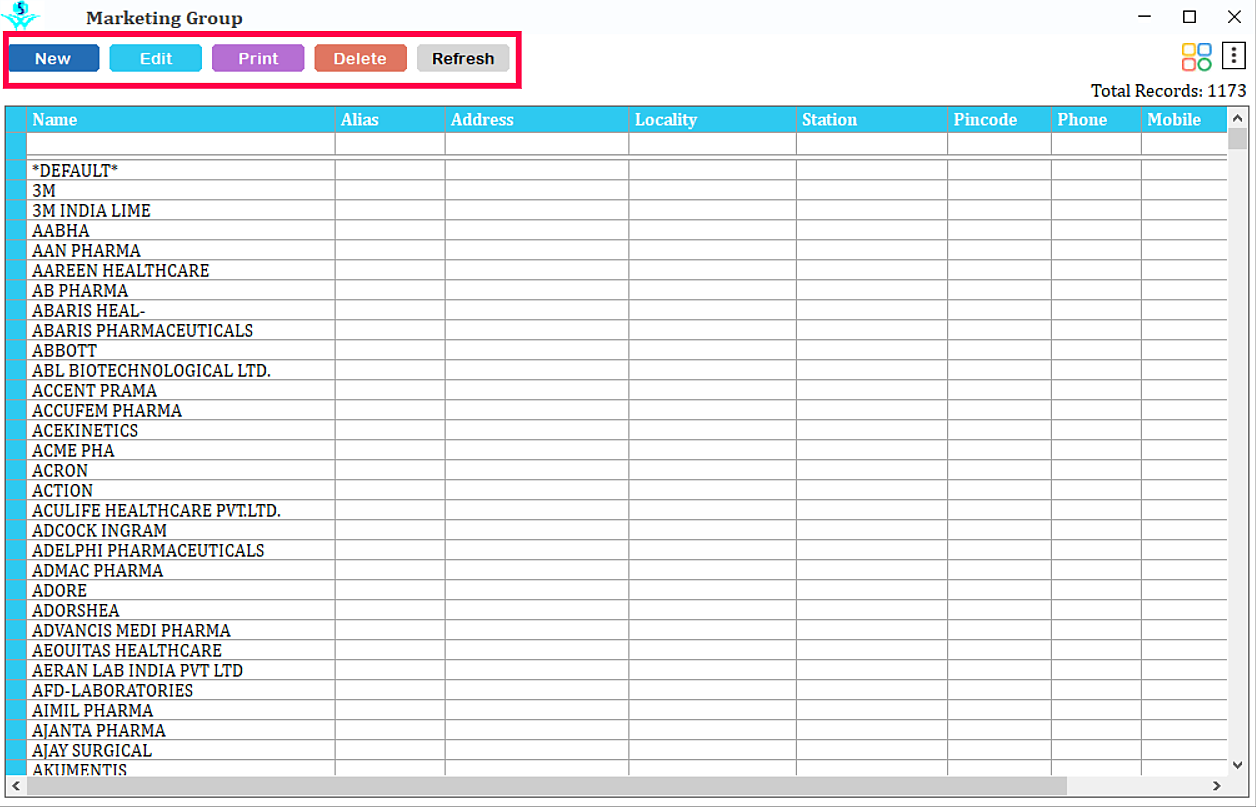Screen dimensions: 1256x807
Task: Focus the Pincode filter input field
Action: click(1000, 144)
